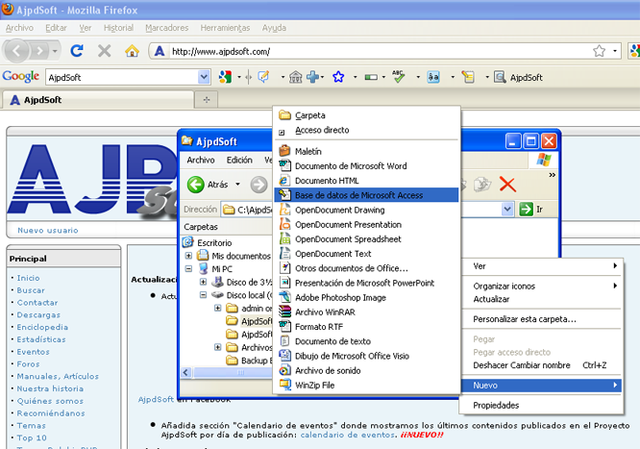Choose Acceso directo in the Nuevo submenu

click(x=367, y=130)
